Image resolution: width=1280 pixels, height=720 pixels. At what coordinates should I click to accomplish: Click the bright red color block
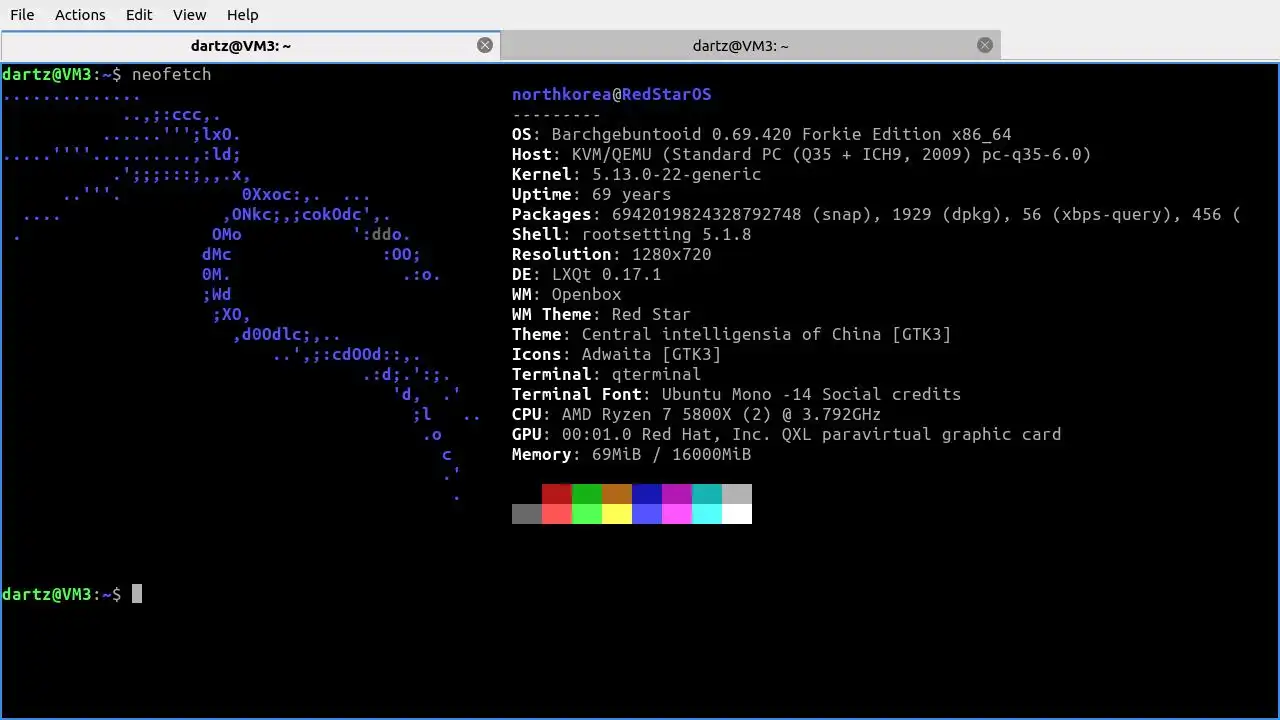557,514
